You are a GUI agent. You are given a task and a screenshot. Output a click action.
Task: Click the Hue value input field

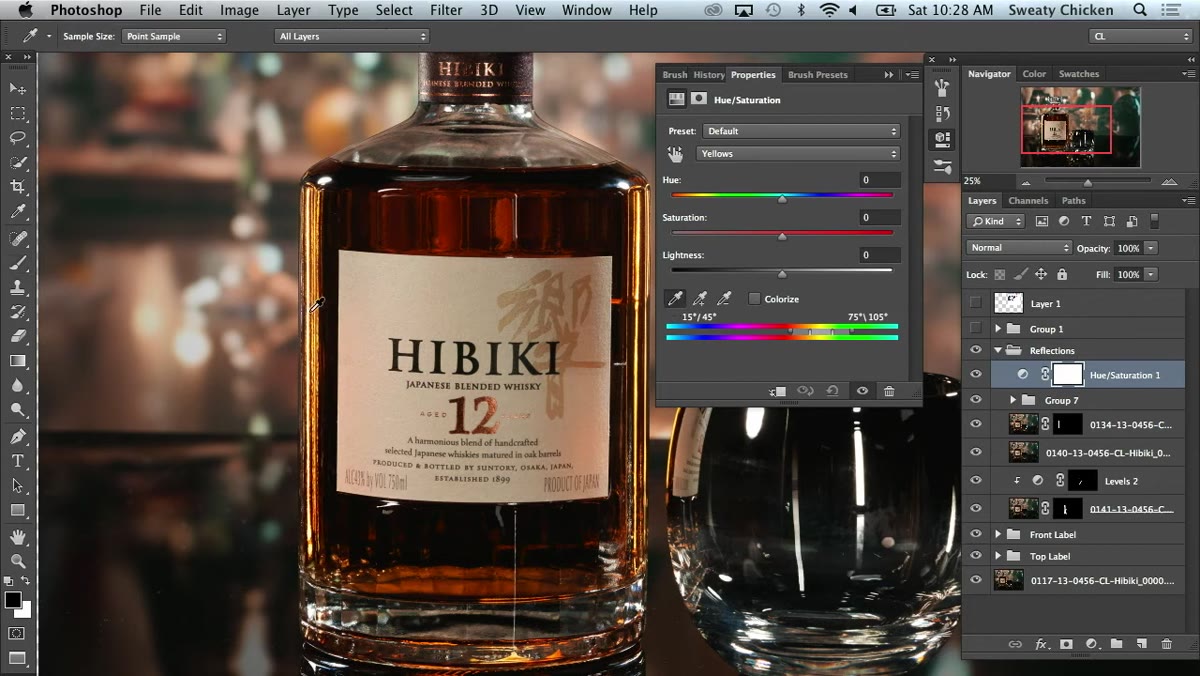click(880, 180)
